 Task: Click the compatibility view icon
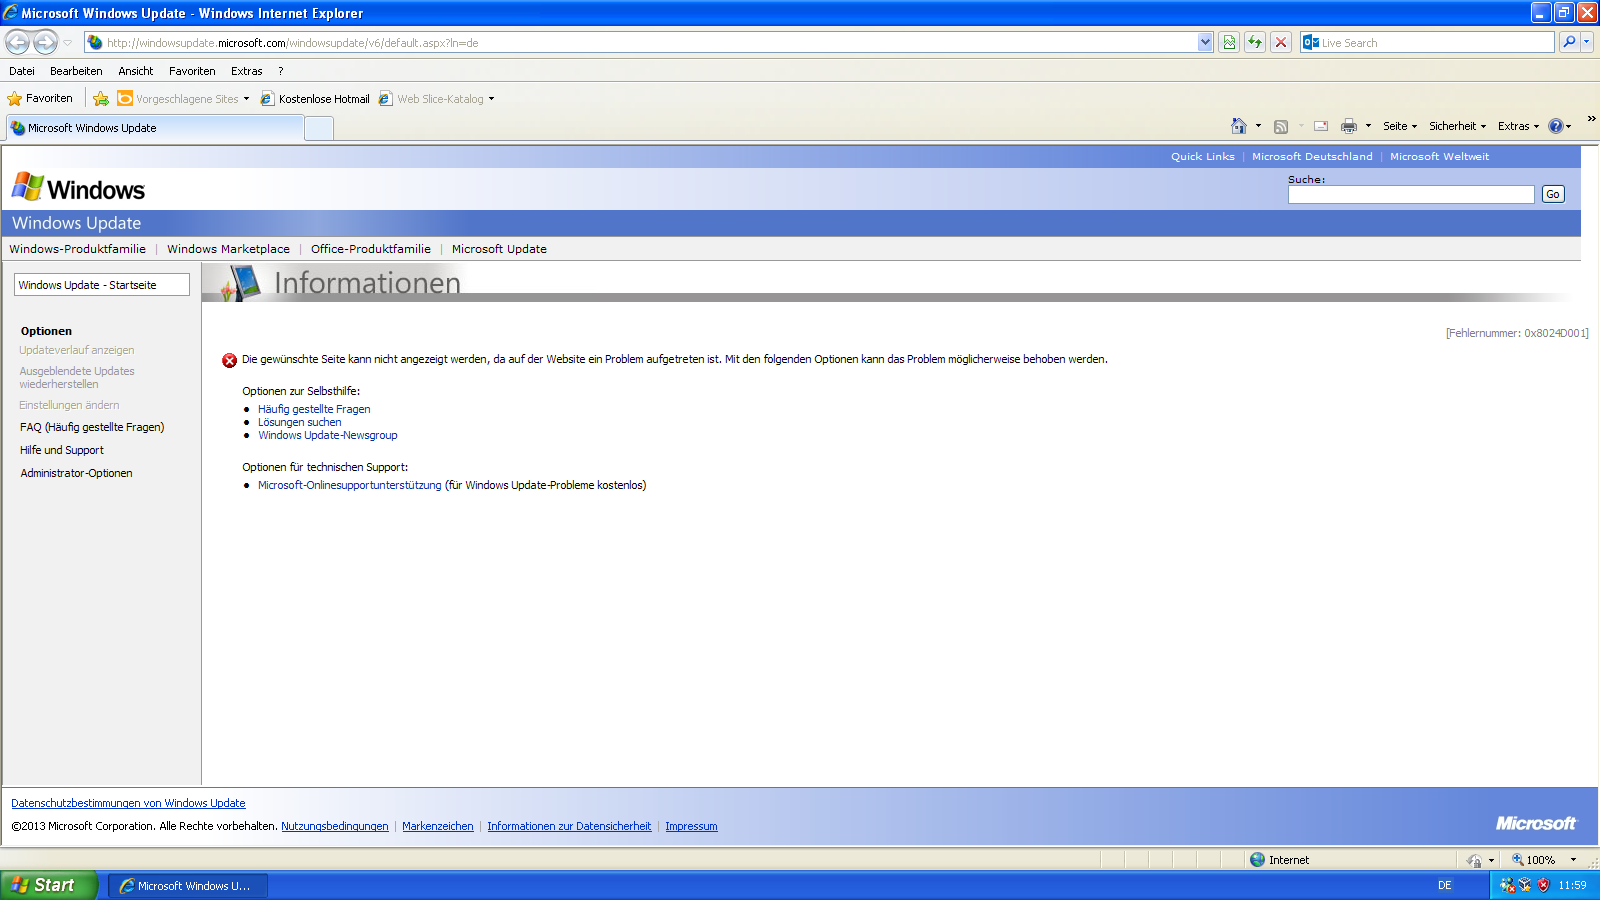[1229, 42]
